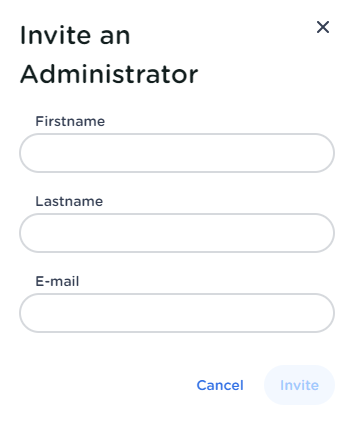This screenshot has height=422, width=361.
Task: Select the rounded field under Lastname
Action: pos(177,233)
